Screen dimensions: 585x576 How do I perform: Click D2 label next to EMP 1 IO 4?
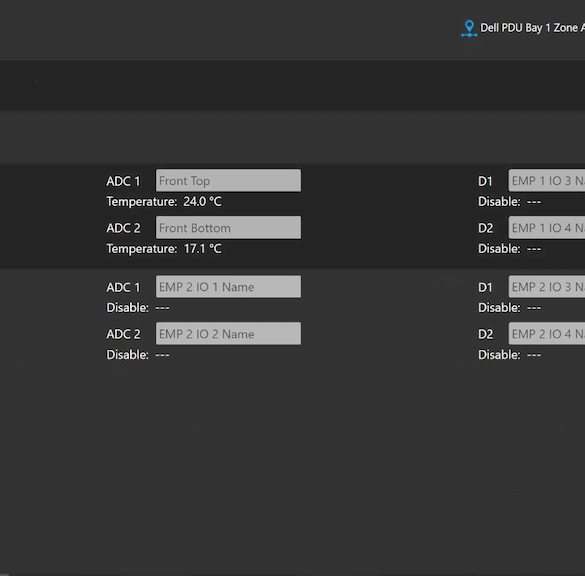tap(485, 228)
